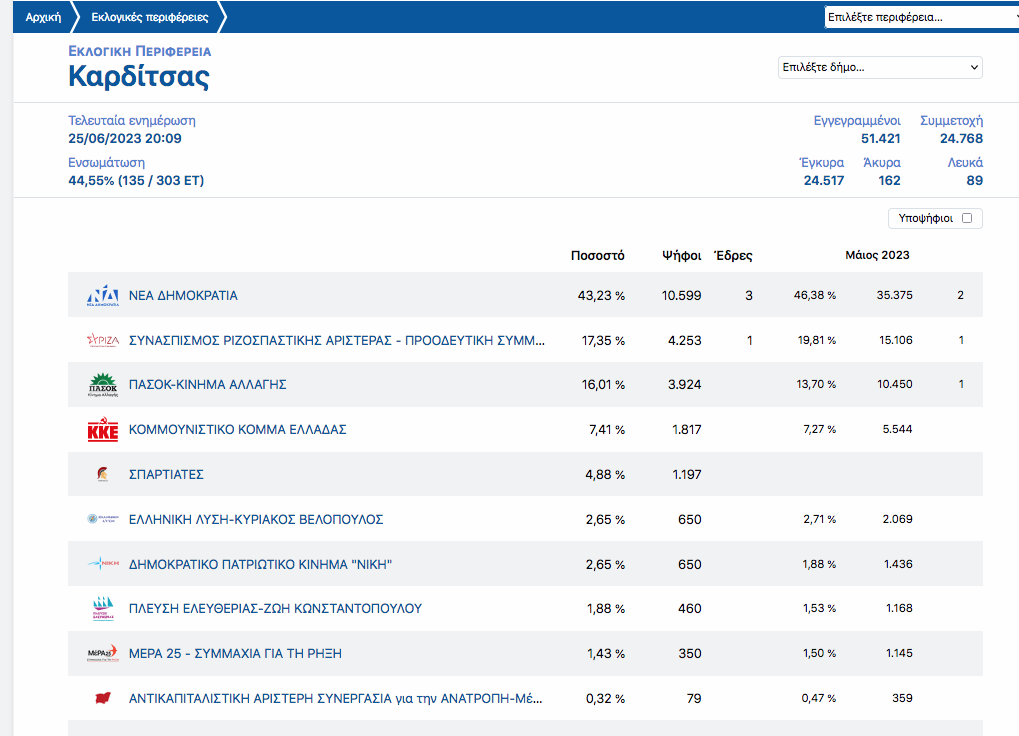Image resolution: width=1019 pixels, height=736 pixels.
Task: Click the Ελληνική Λύση party logo
Action: pyautogui.click(x=102, y=520)
